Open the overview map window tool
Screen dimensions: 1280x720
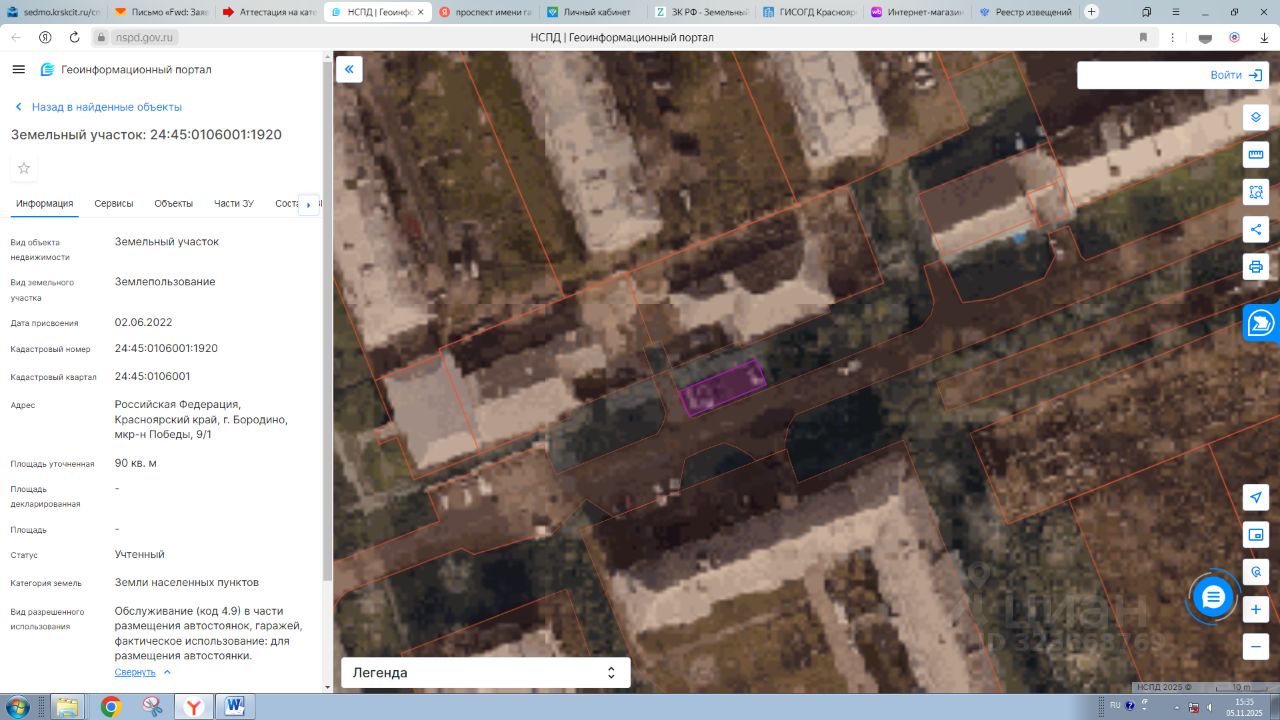click(1256, 535)
